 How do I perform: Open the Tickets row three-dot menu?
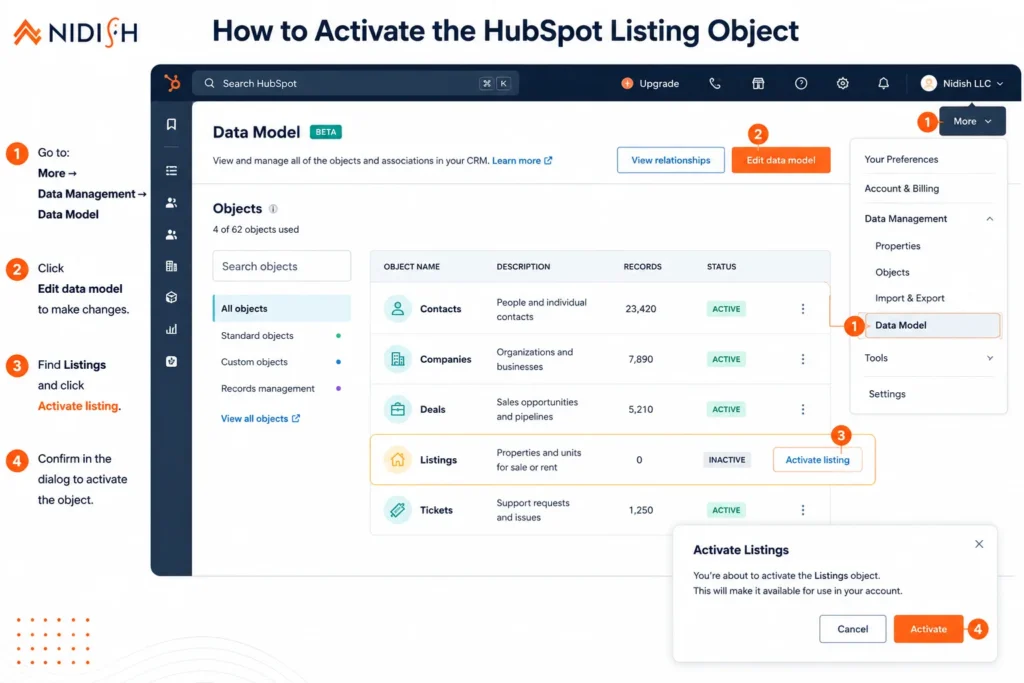[x=803, y=510]
